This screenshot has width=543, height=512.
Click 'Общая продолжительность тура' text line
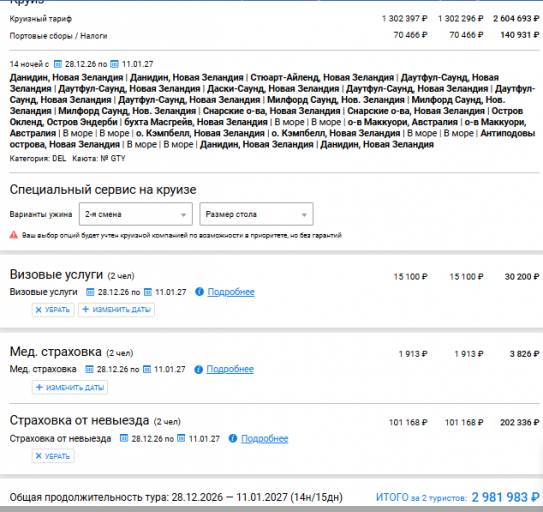[x=176, y=497]
